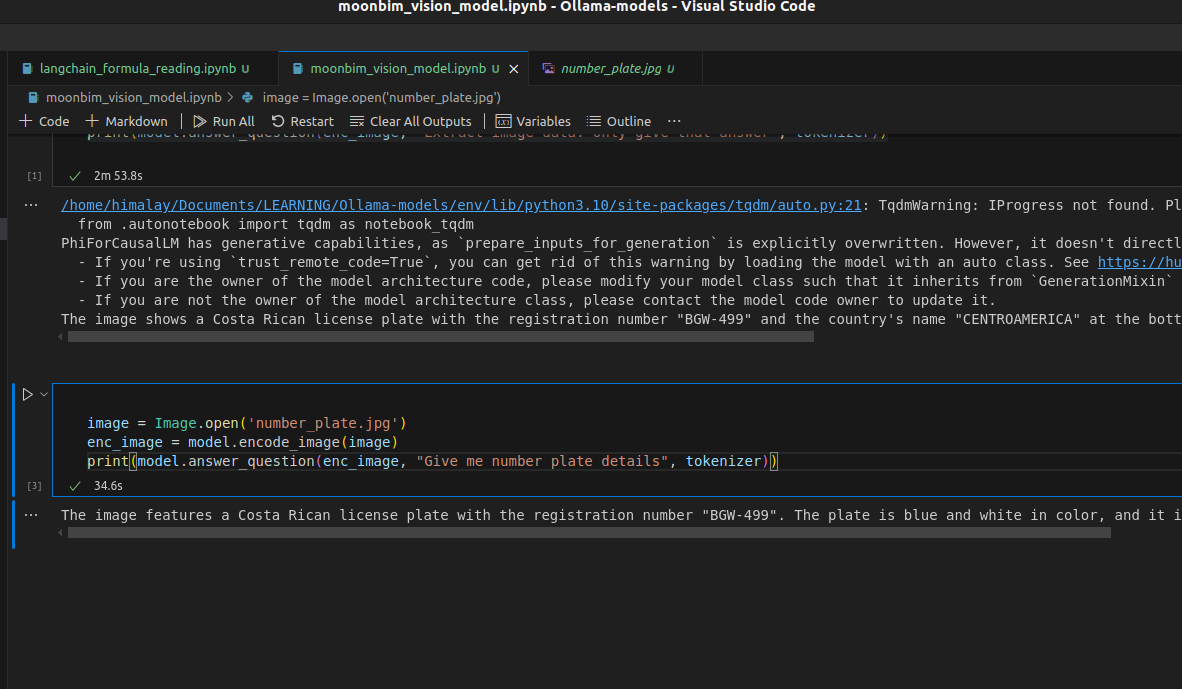
Task: Open run options dropdown beside cell play button
Action: pos(43,395)
